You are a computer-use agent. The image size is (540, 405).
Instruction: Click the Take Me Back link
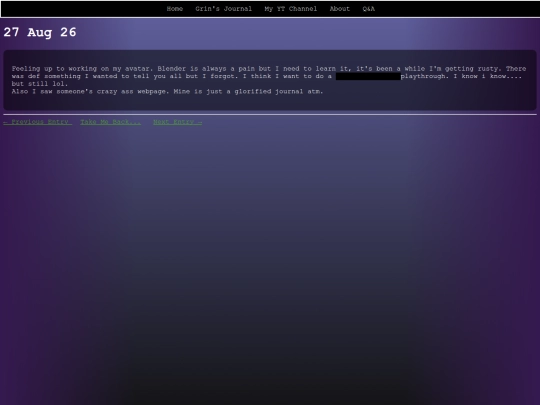111,122
